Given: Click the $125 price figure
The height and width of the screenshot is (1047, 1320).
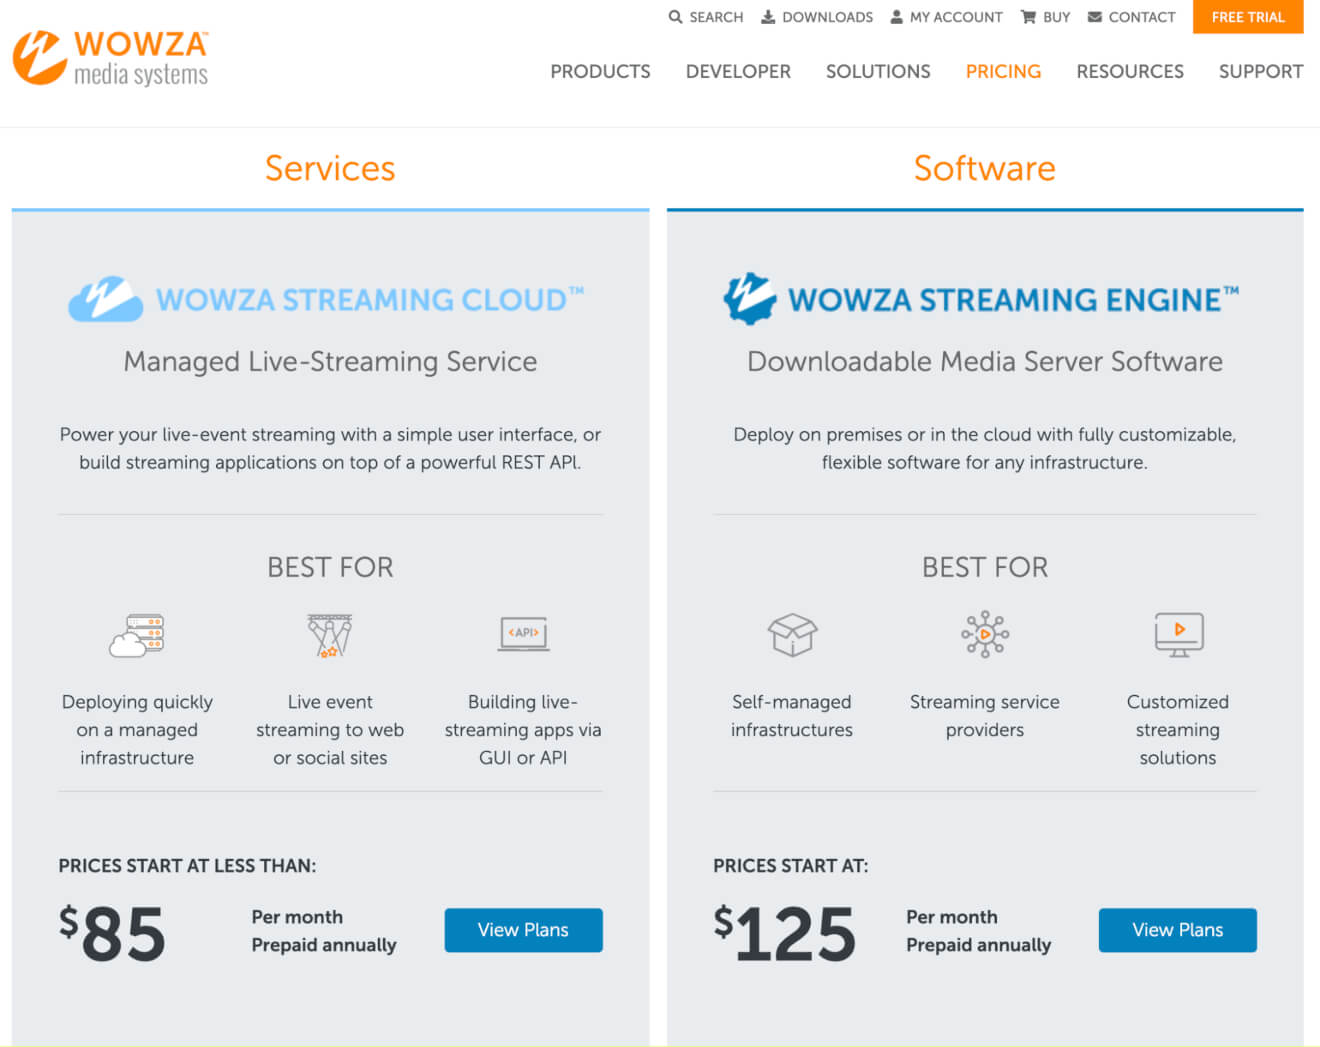Looking at the screenshot, I should (785, 933).
